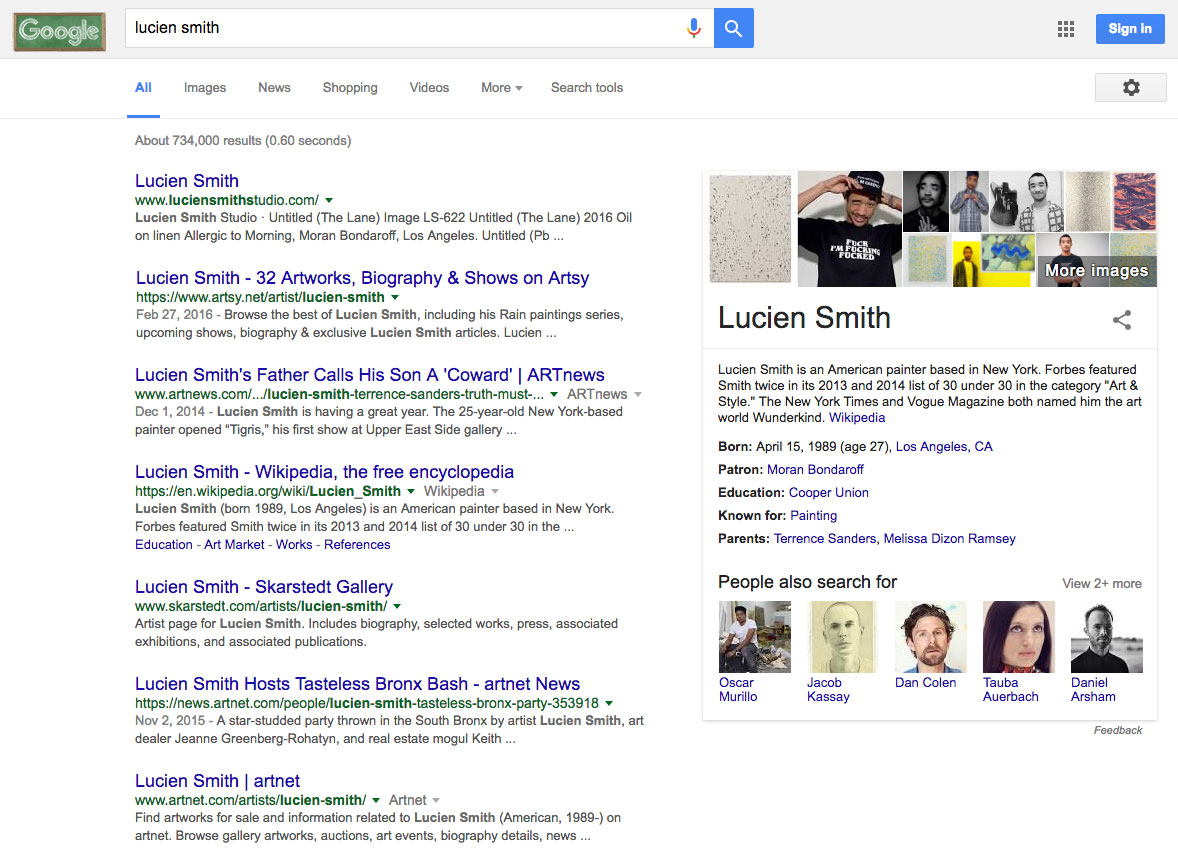The image size is (1178, 859).
Task: Click More images in knowledge panel
Action: [x=1096, y=271]
